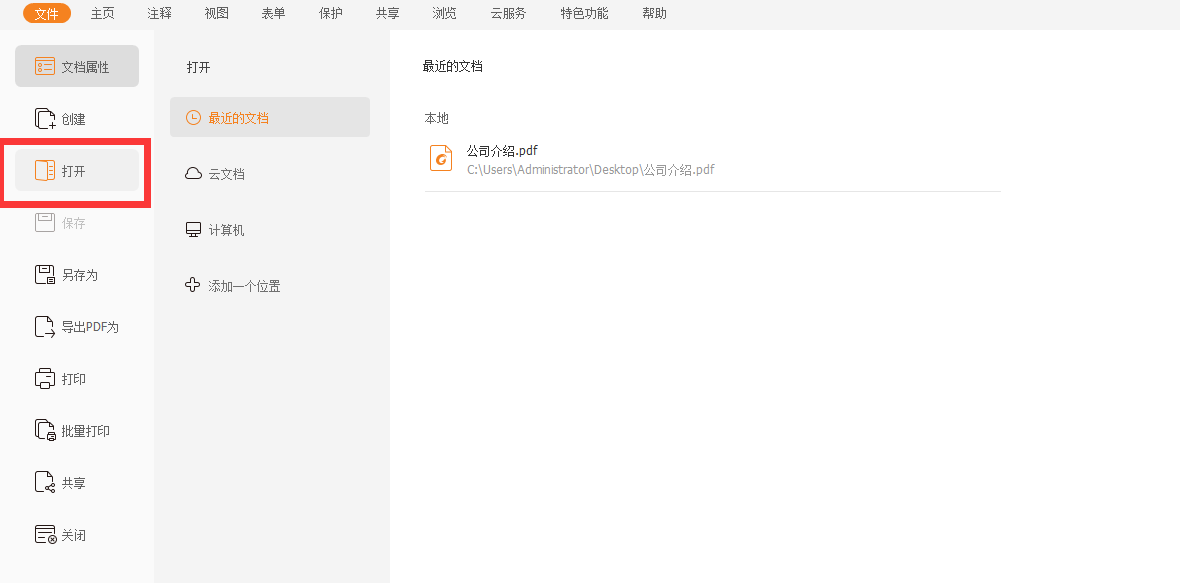The image size is (1180, 583).
Task: Select 批量打印 from the sidebar
Action: point(63,430)
